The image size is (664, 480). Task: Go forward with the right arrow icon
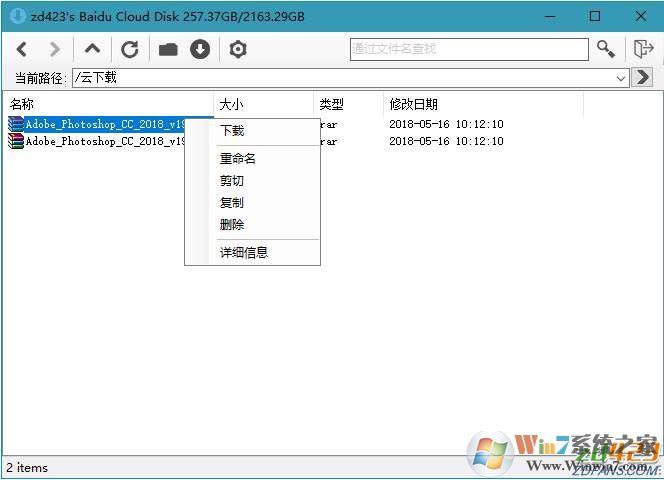point(55,50)
